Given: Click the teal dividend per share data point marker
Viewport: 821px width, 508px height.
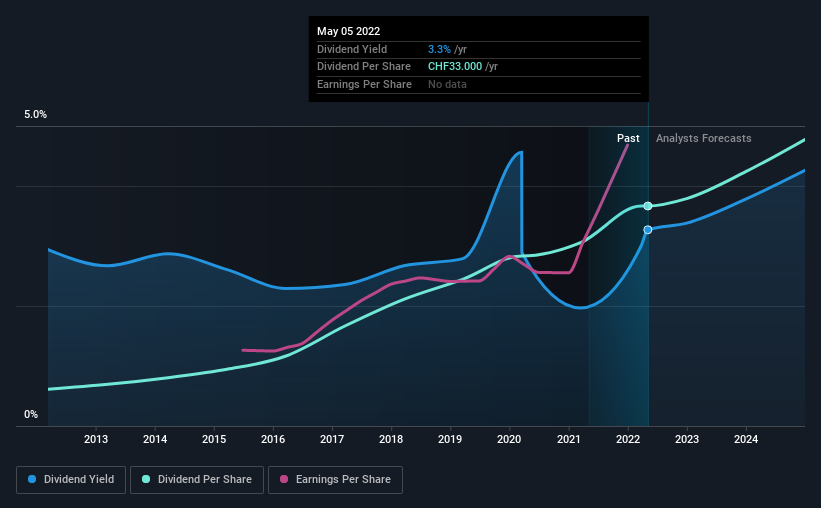Looking at the screenshot, I should (x=648, y=206).
